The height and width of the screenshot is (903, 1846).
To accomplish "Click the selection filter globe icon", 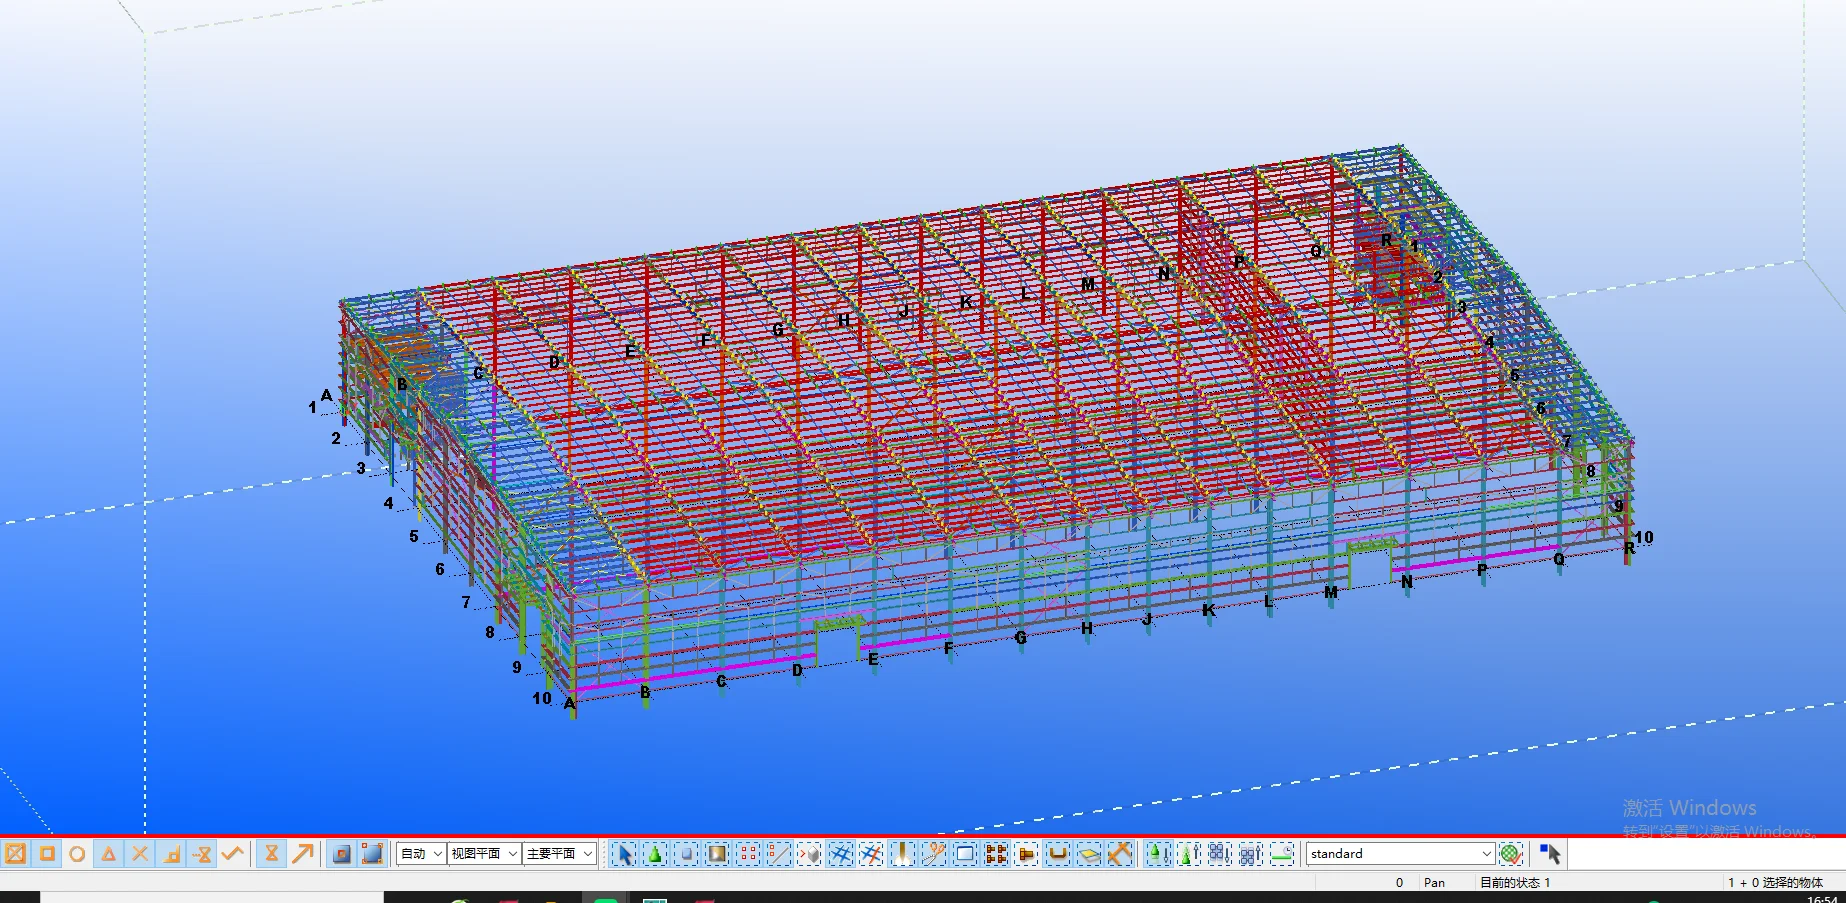I will (1511, 854).
